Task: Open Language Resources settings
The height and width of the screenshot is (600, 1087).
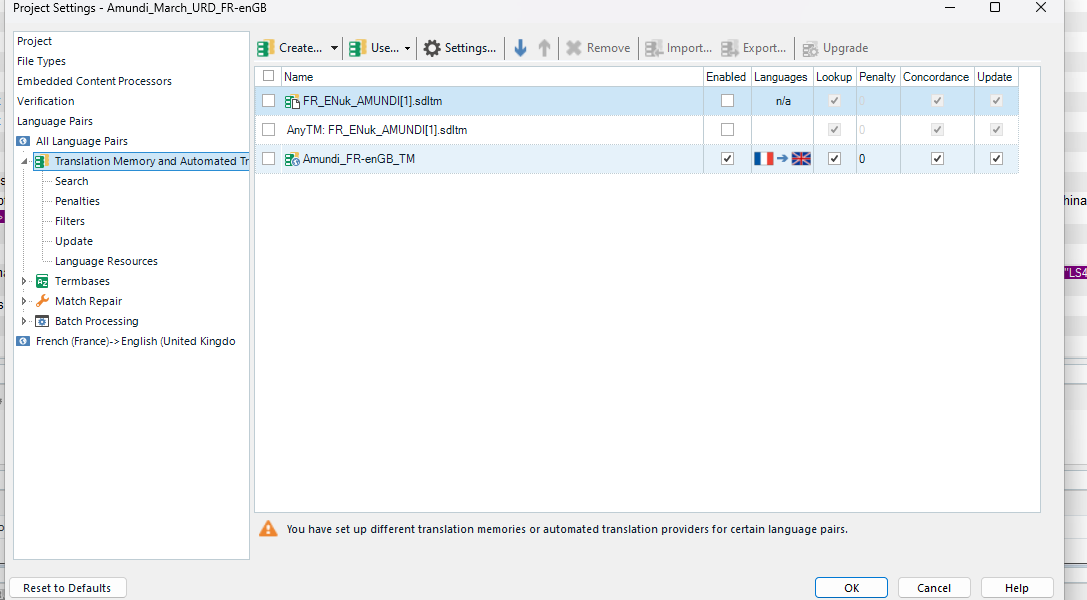Action: click(x=106, y=262)
